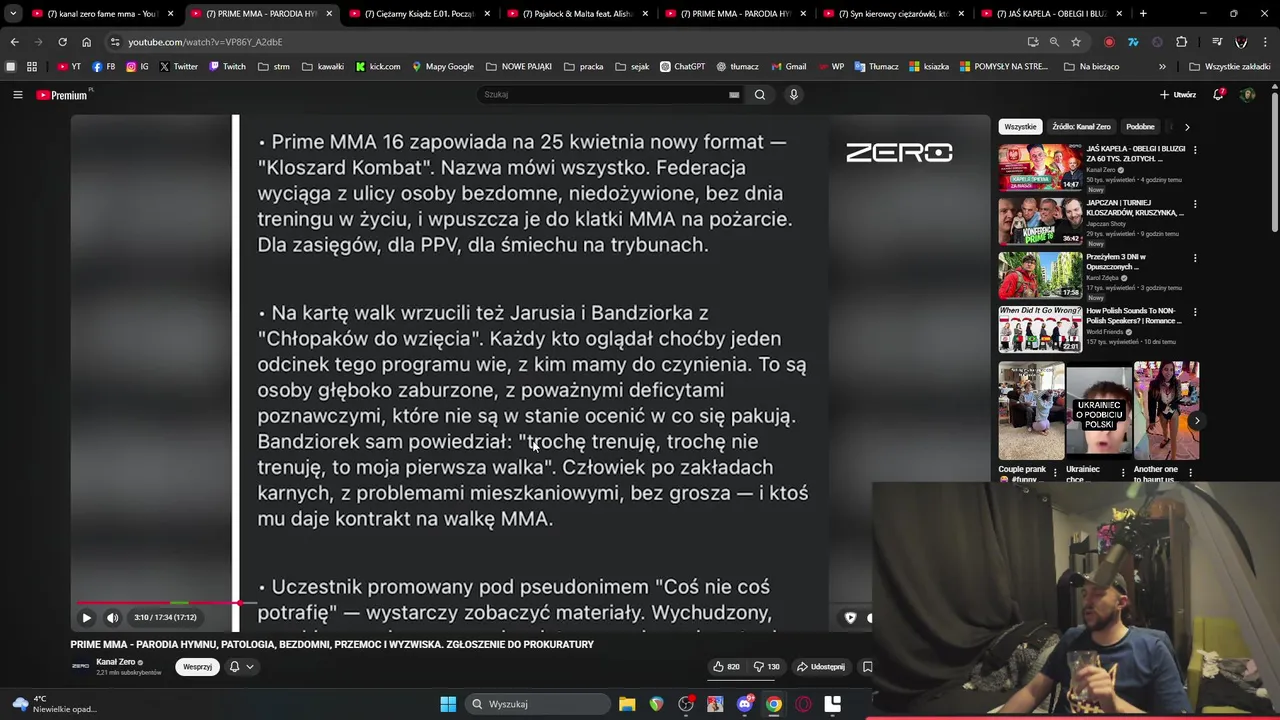Show more bookmarks chevron
Viewport: 1280px width, 720px height.
[x=1162, y=67]
